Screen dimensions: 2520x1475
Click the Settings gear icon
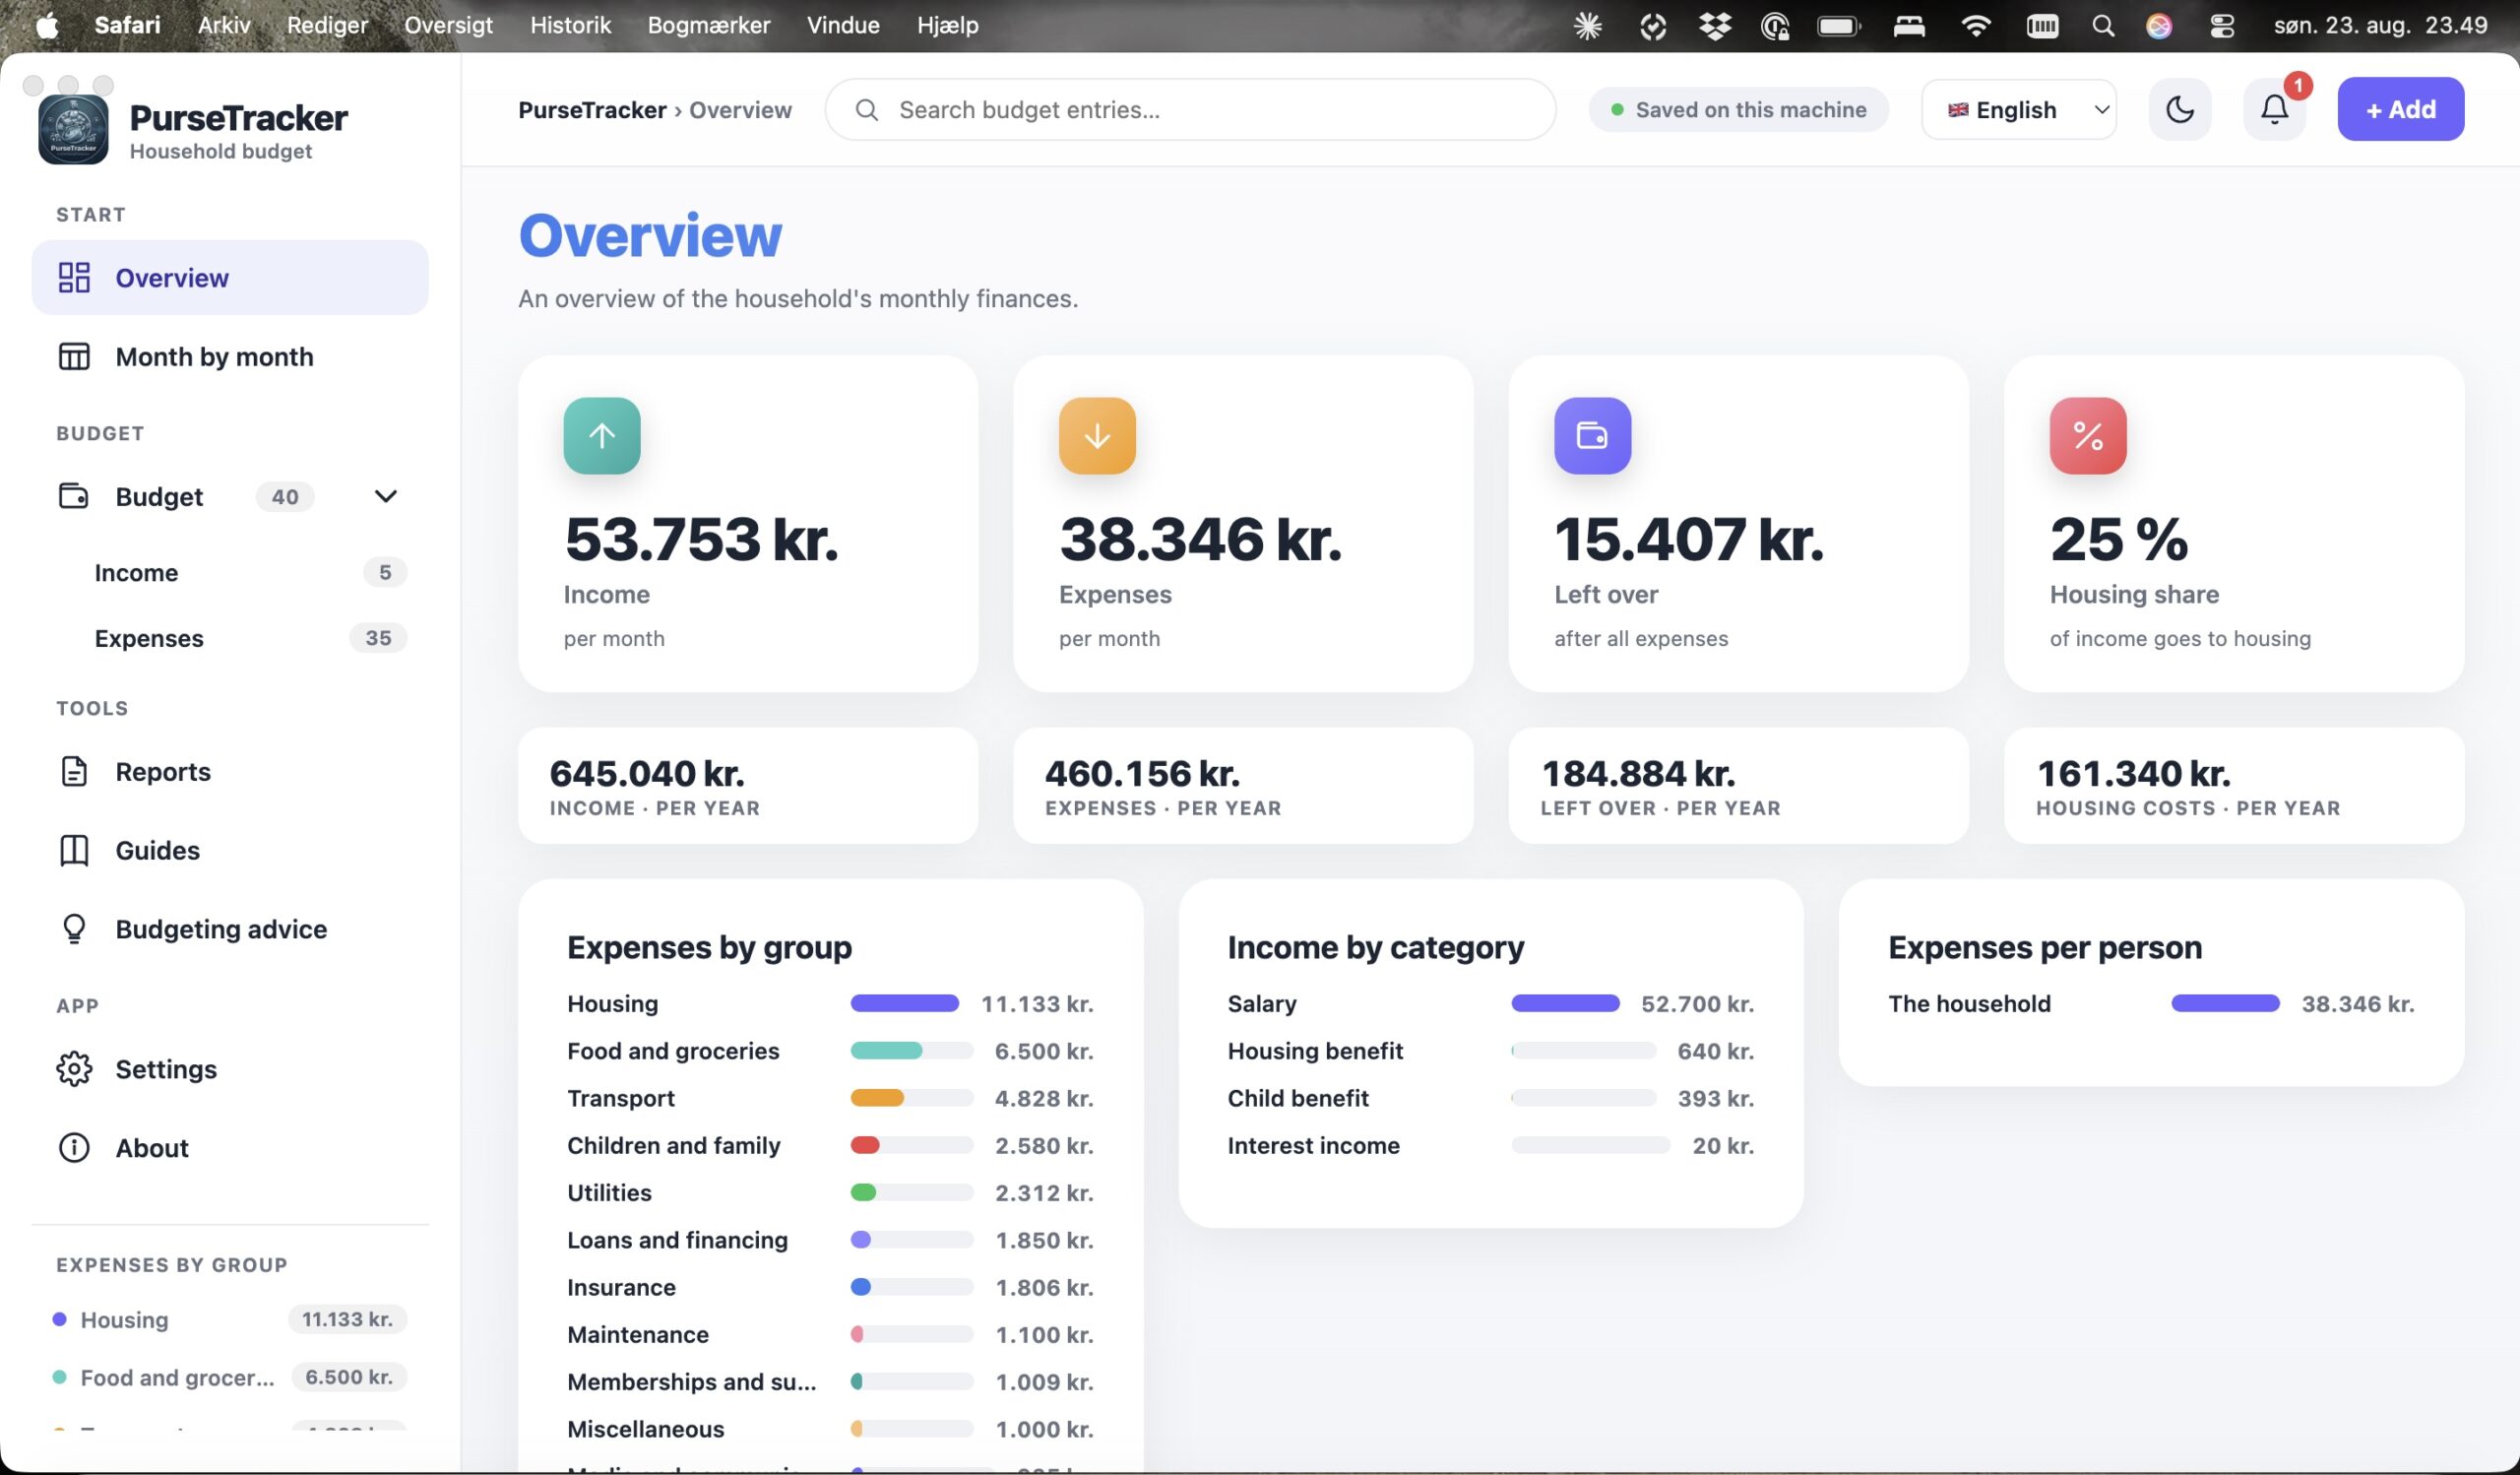[74, 1069]
